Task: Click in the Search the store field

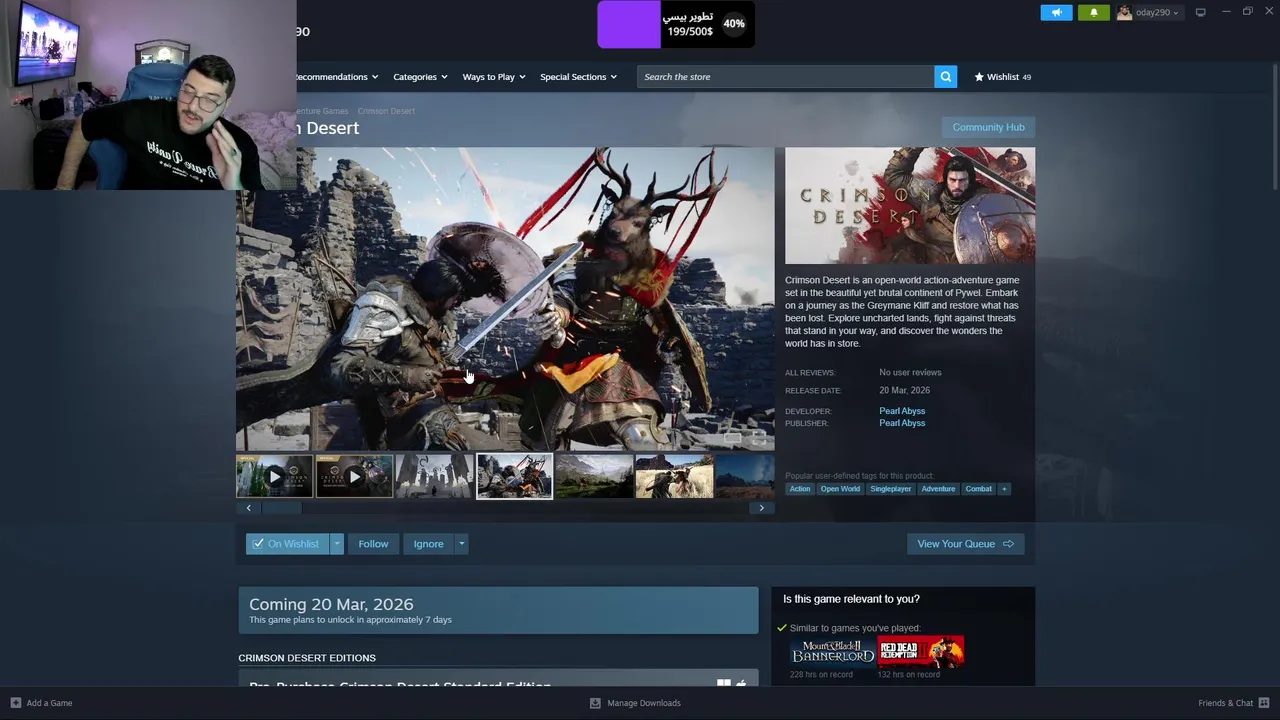Action: (x=786, y=77)
